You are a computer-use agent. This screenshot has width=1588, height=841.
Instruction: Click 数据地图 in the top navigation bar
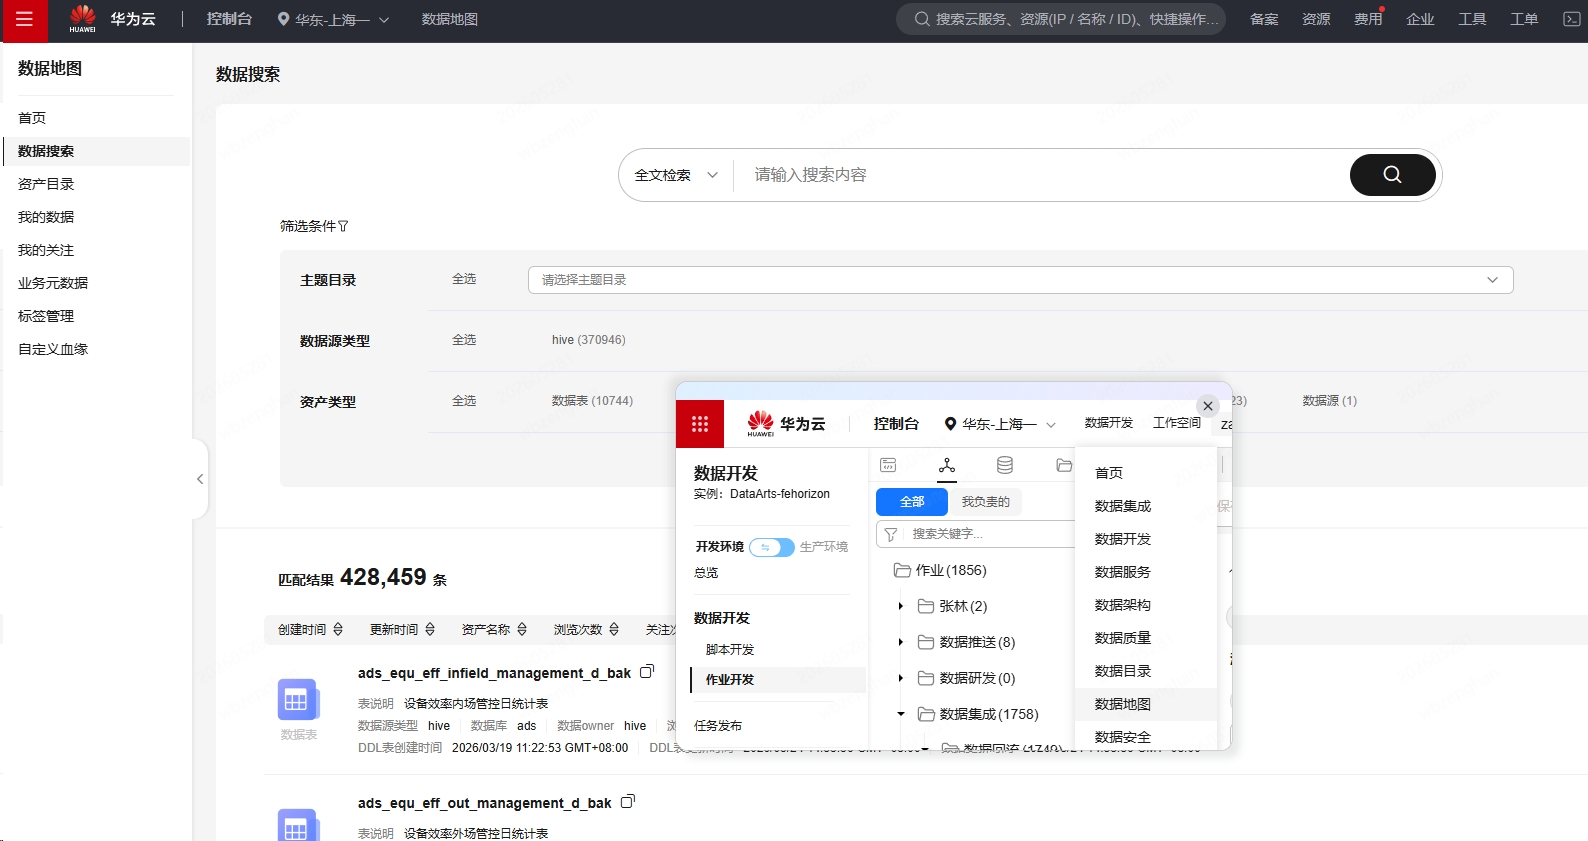click(450, 19)
